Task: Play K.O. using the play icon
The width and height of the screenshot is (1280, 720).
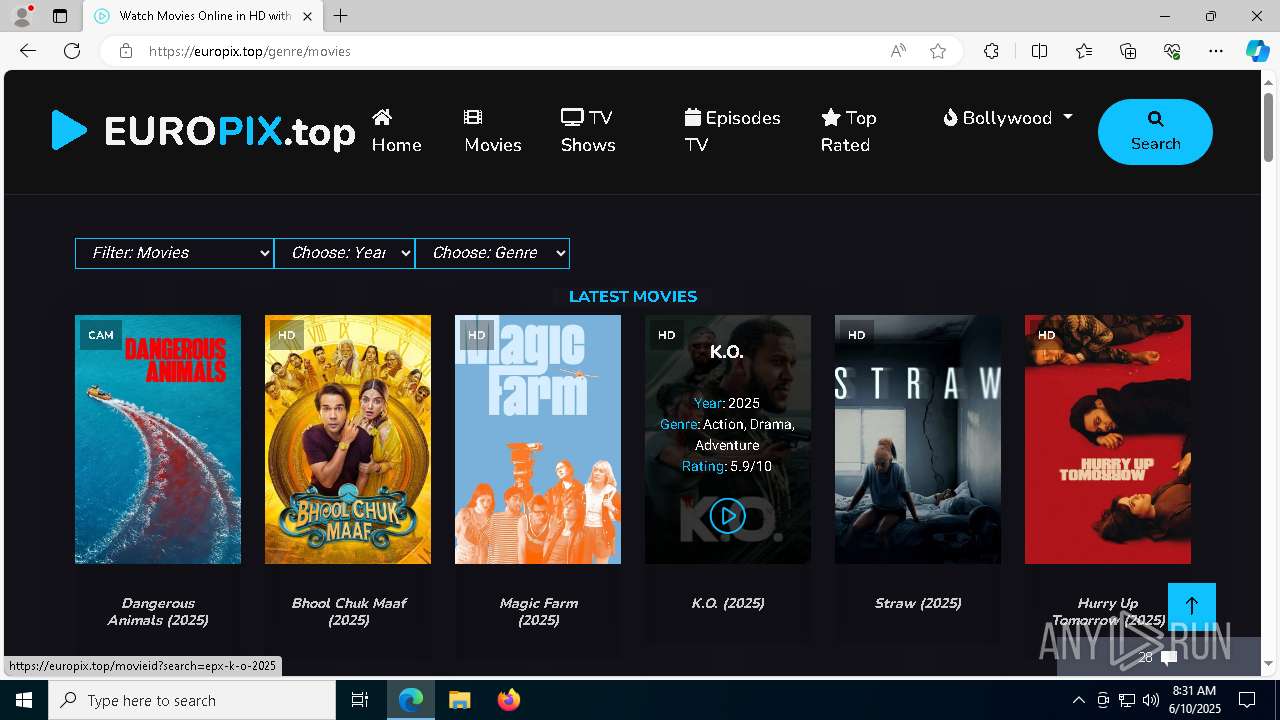Action: (727, 516)
